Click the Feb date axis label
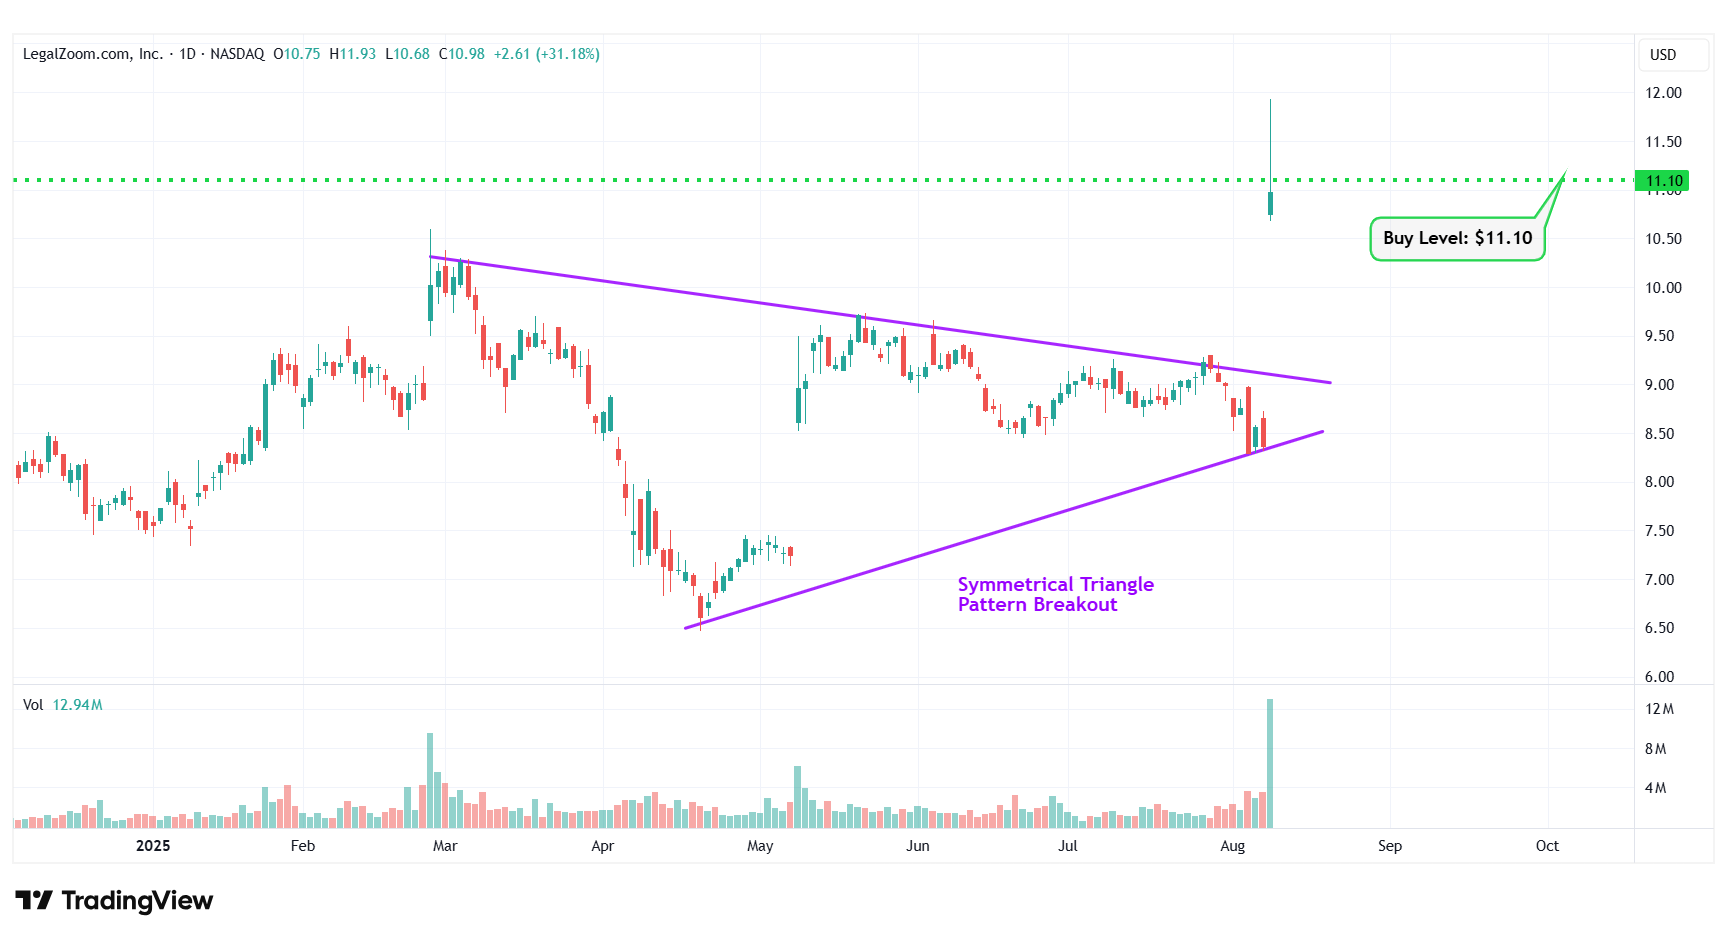Viewport: 1727px width, 938px height. [303, 846]
